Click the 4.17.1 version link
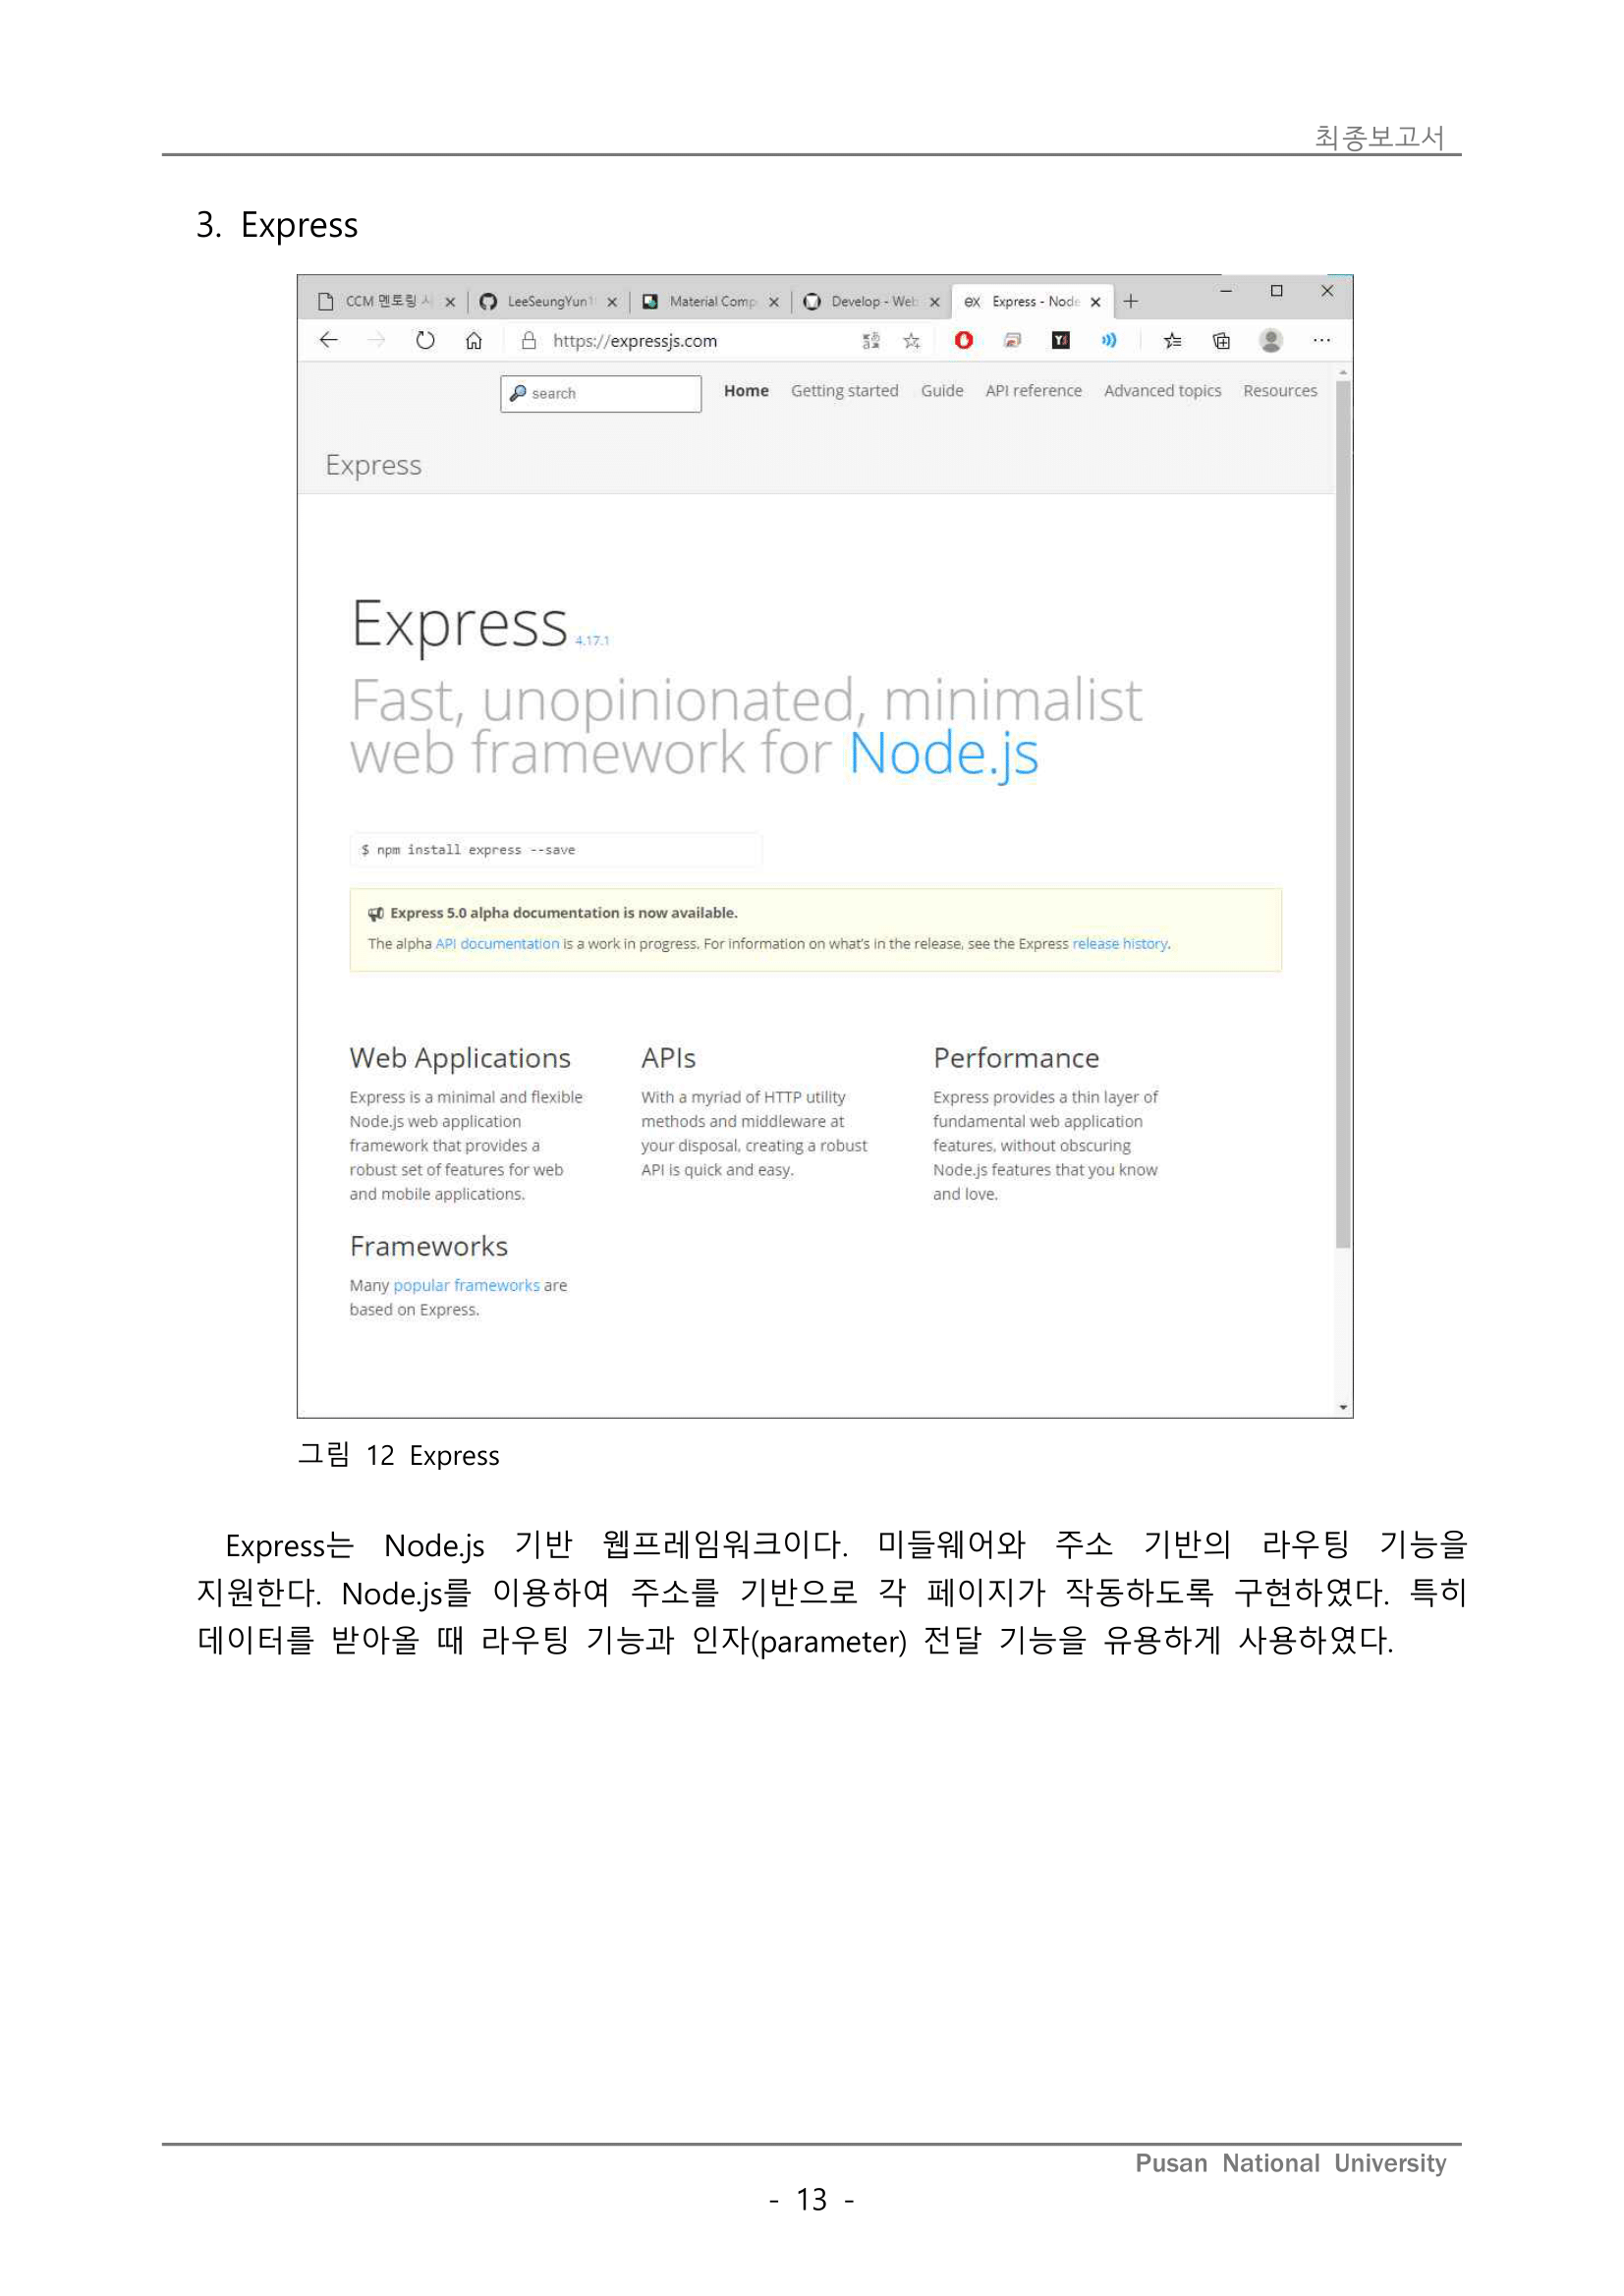The image size is (1624, 2296). [x=592, y=640]
